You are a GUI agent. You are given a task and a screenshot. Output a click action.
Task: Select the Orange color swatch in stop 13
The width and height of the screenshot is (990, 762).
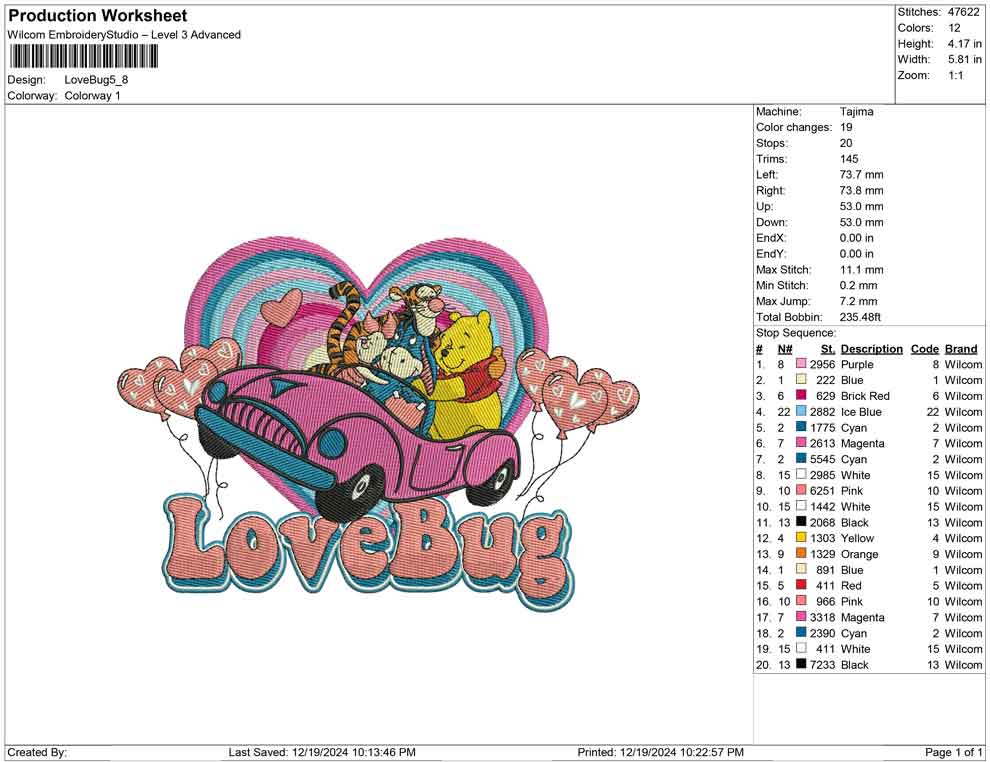point(801,554)
